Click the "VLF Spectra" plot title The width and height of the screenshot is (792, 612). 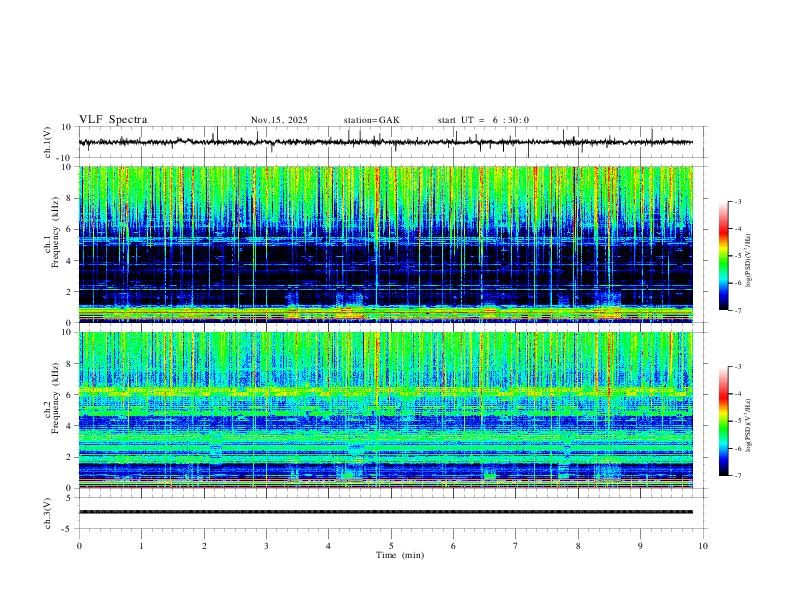[x=113, y=120]
